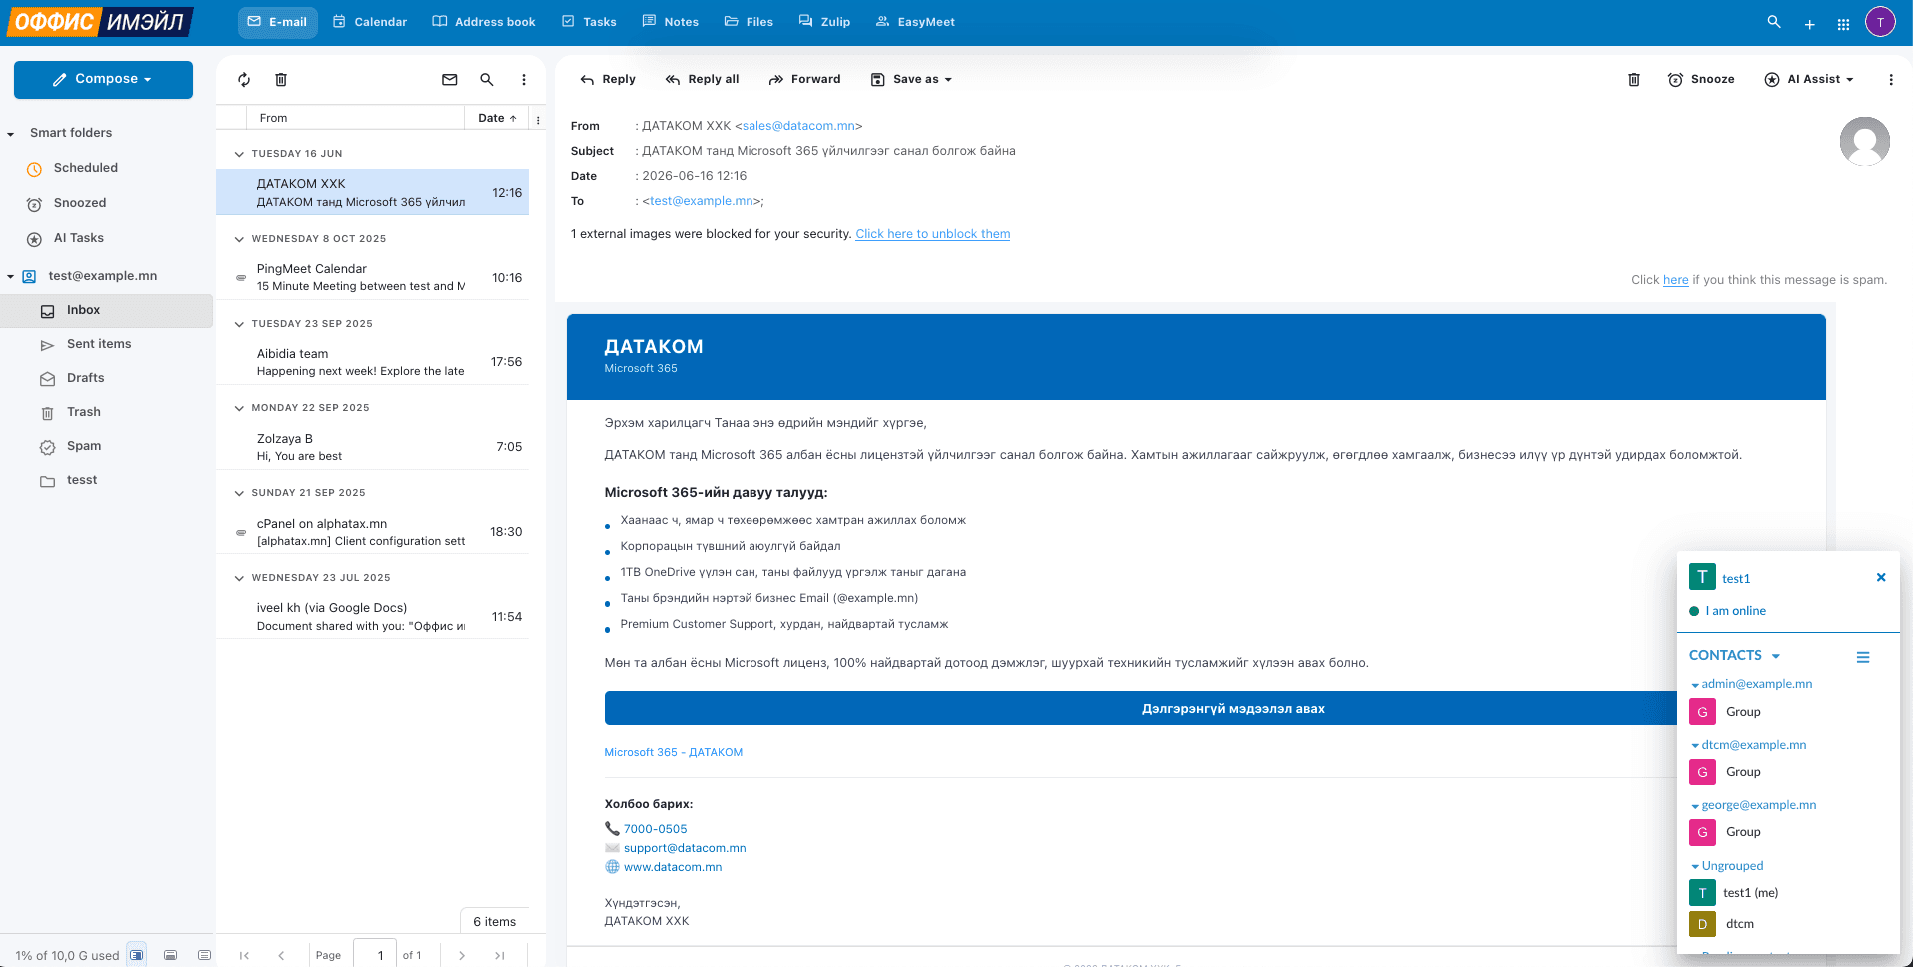Viewport: 1913px width, 967px height.
Task: Go to first page of mail list
Action: tap(244, 955)
